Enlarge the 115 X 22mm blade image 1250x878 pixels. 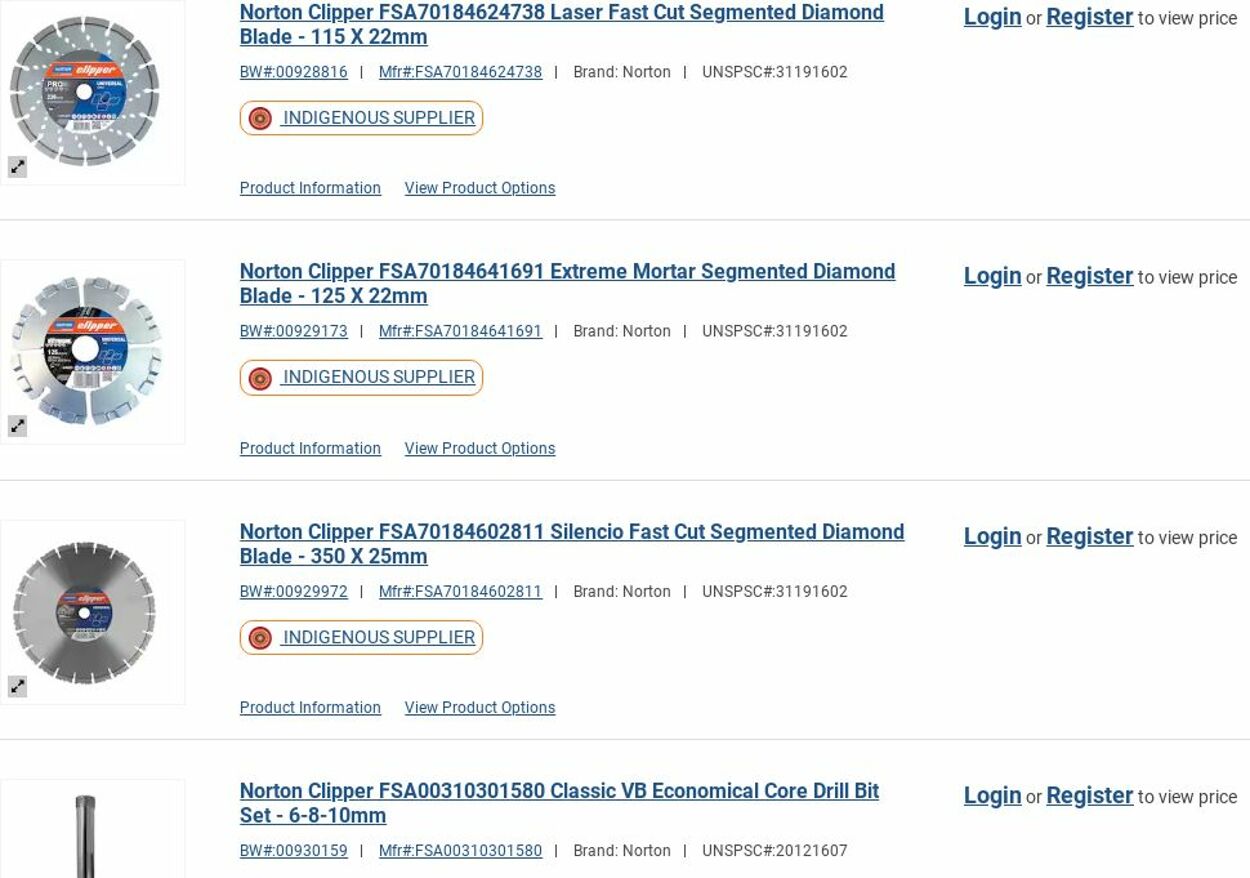18,167
